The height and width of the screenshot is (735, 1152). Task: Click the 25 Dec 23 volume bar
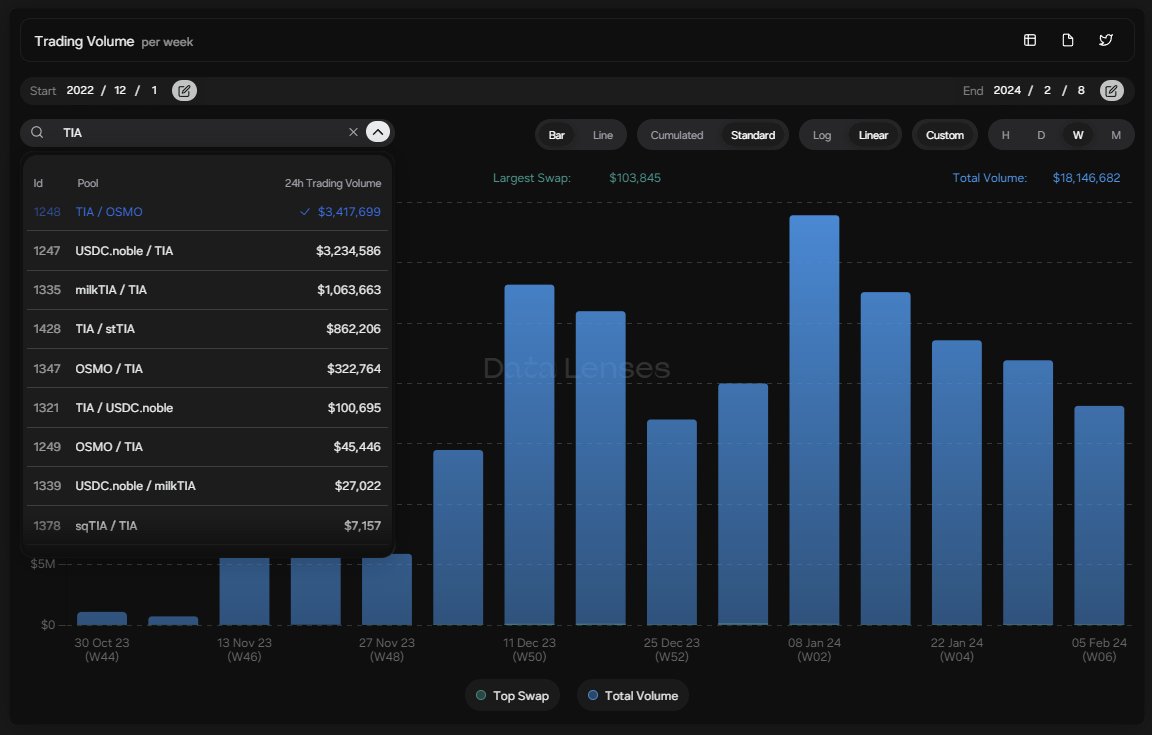672,522
